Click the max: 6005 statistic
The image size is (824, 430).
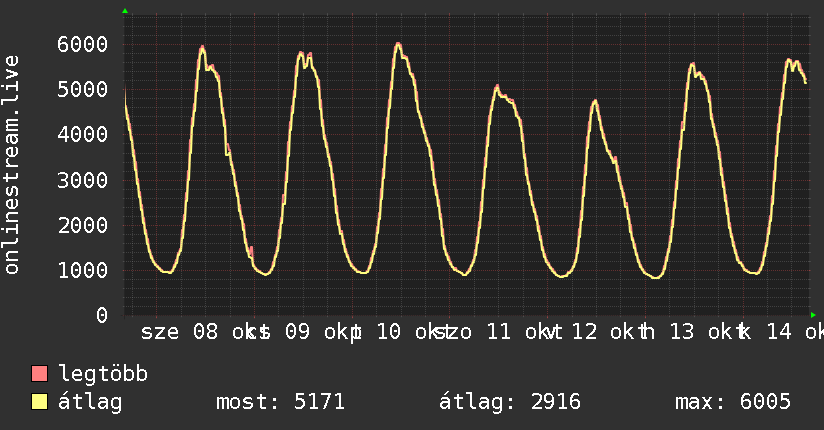tap(733, 402)
